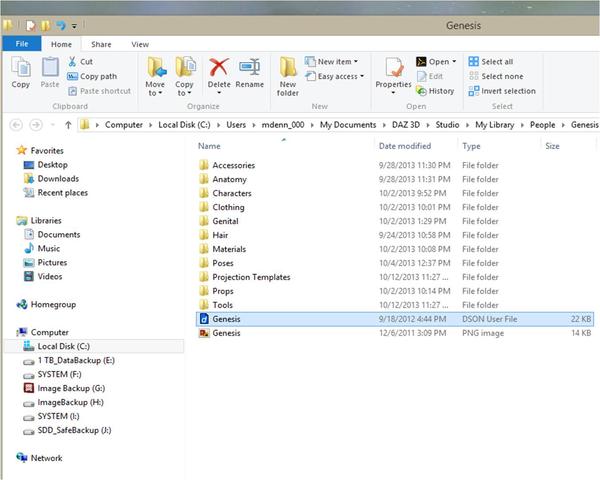This screenshot has width=600, height=480.
Task: Sort by the Type column header
Action: 471,146
